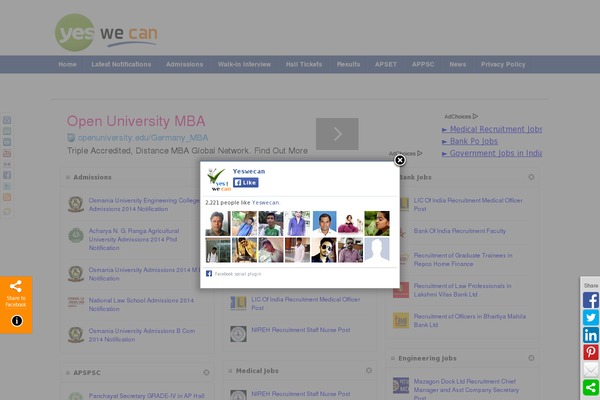The width and height of the screenshot is (600, 400).
Task: Open the Hall Tickets menu item
Action: [304, 64]
